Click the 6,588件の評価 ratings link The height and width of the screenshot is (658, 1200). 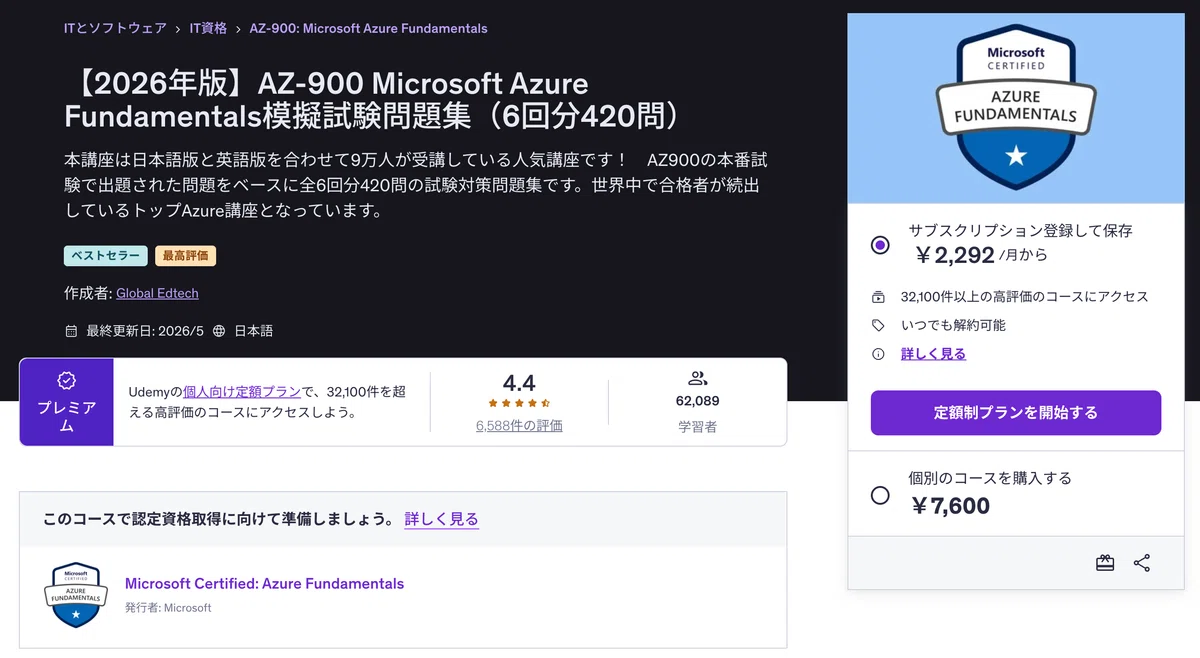(x=519, y=425)
